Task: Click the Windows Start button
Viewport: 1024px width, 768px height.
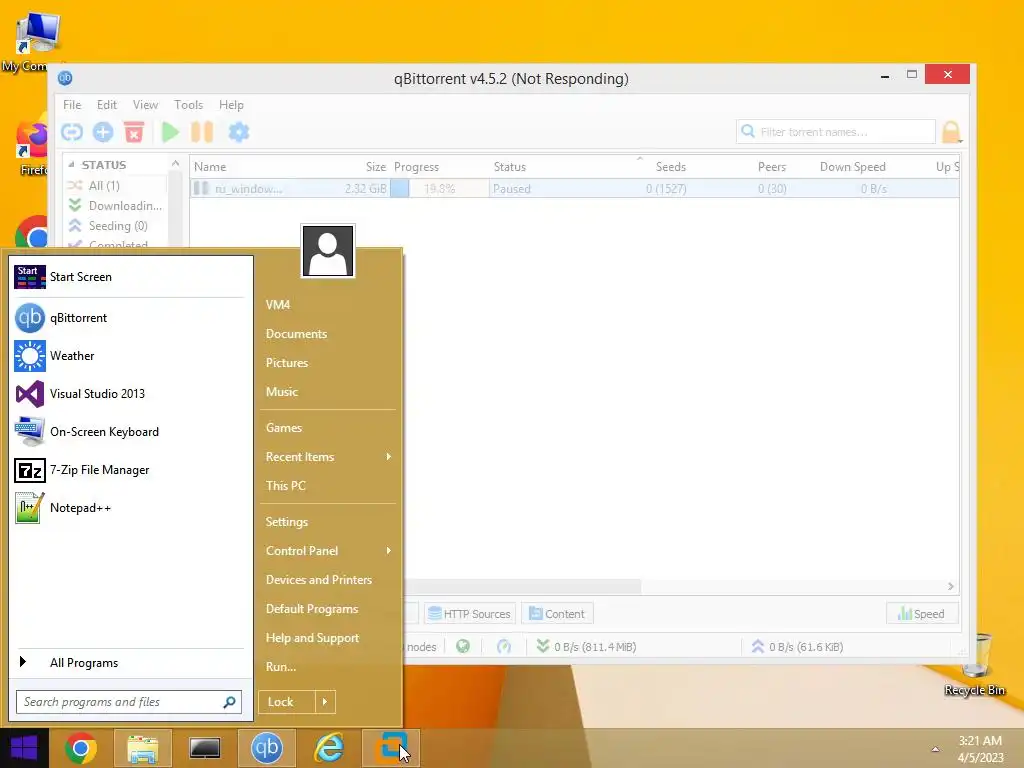Action: (24, 748)
